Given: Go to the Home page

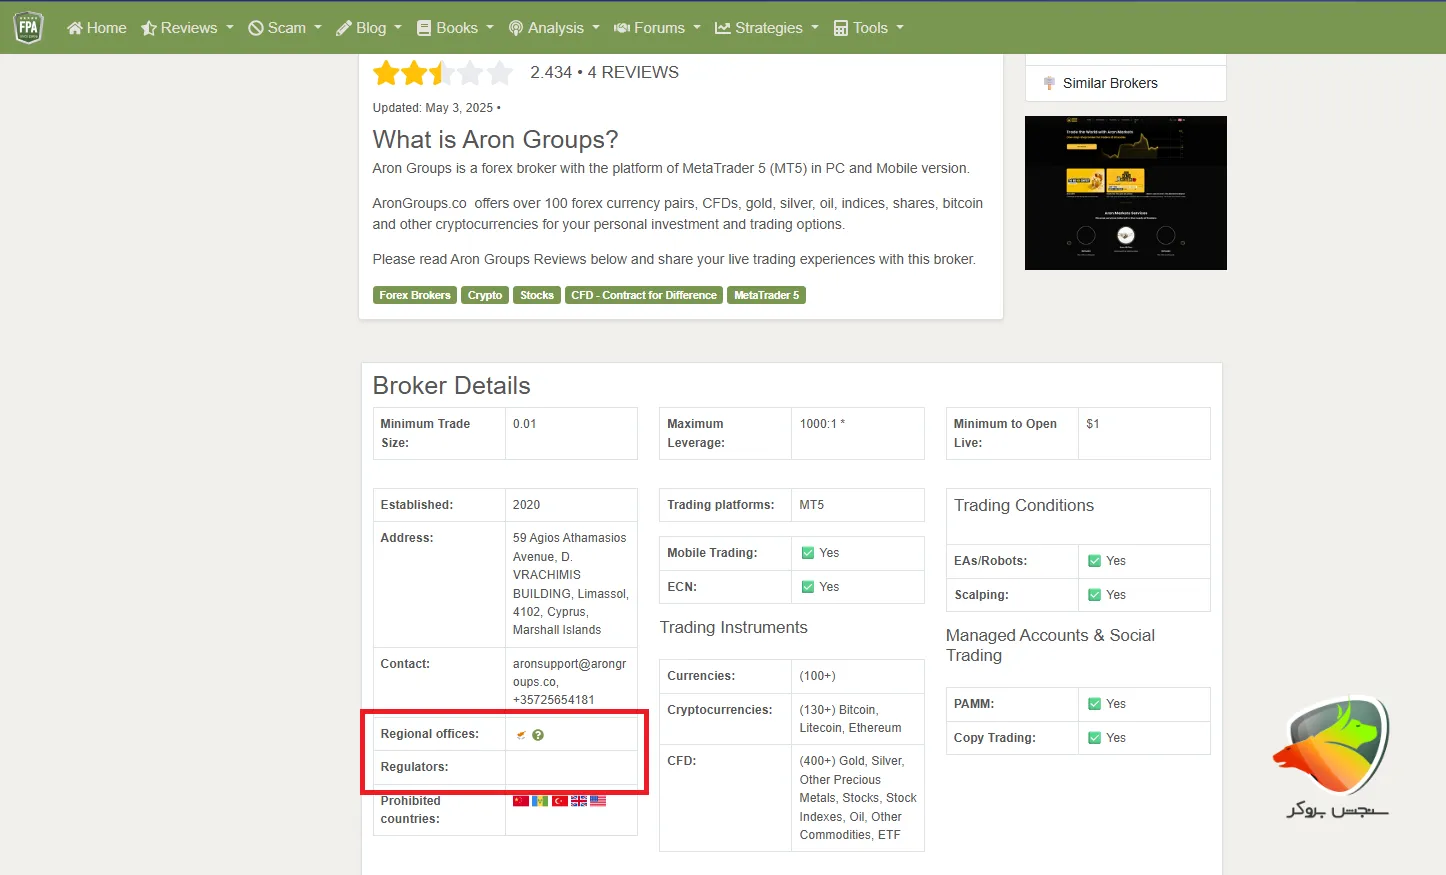Looking at the screenshot, I should click(97, 28).
